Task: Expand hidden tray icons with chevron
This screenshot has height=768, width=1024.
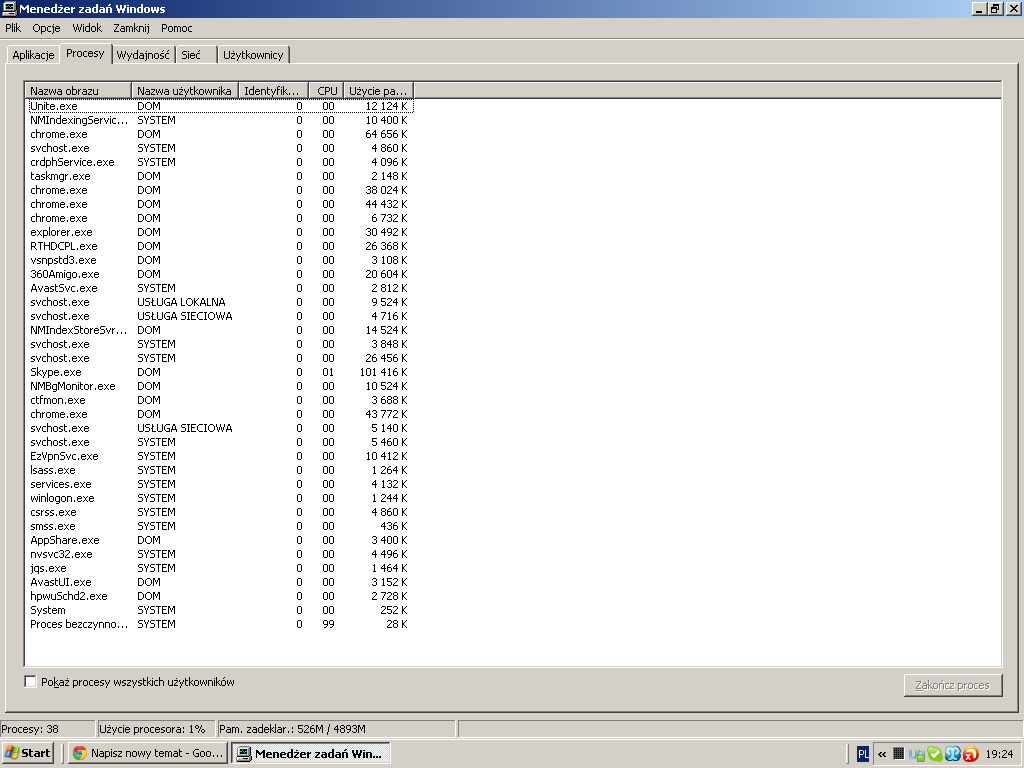Action: click(882, 754)
